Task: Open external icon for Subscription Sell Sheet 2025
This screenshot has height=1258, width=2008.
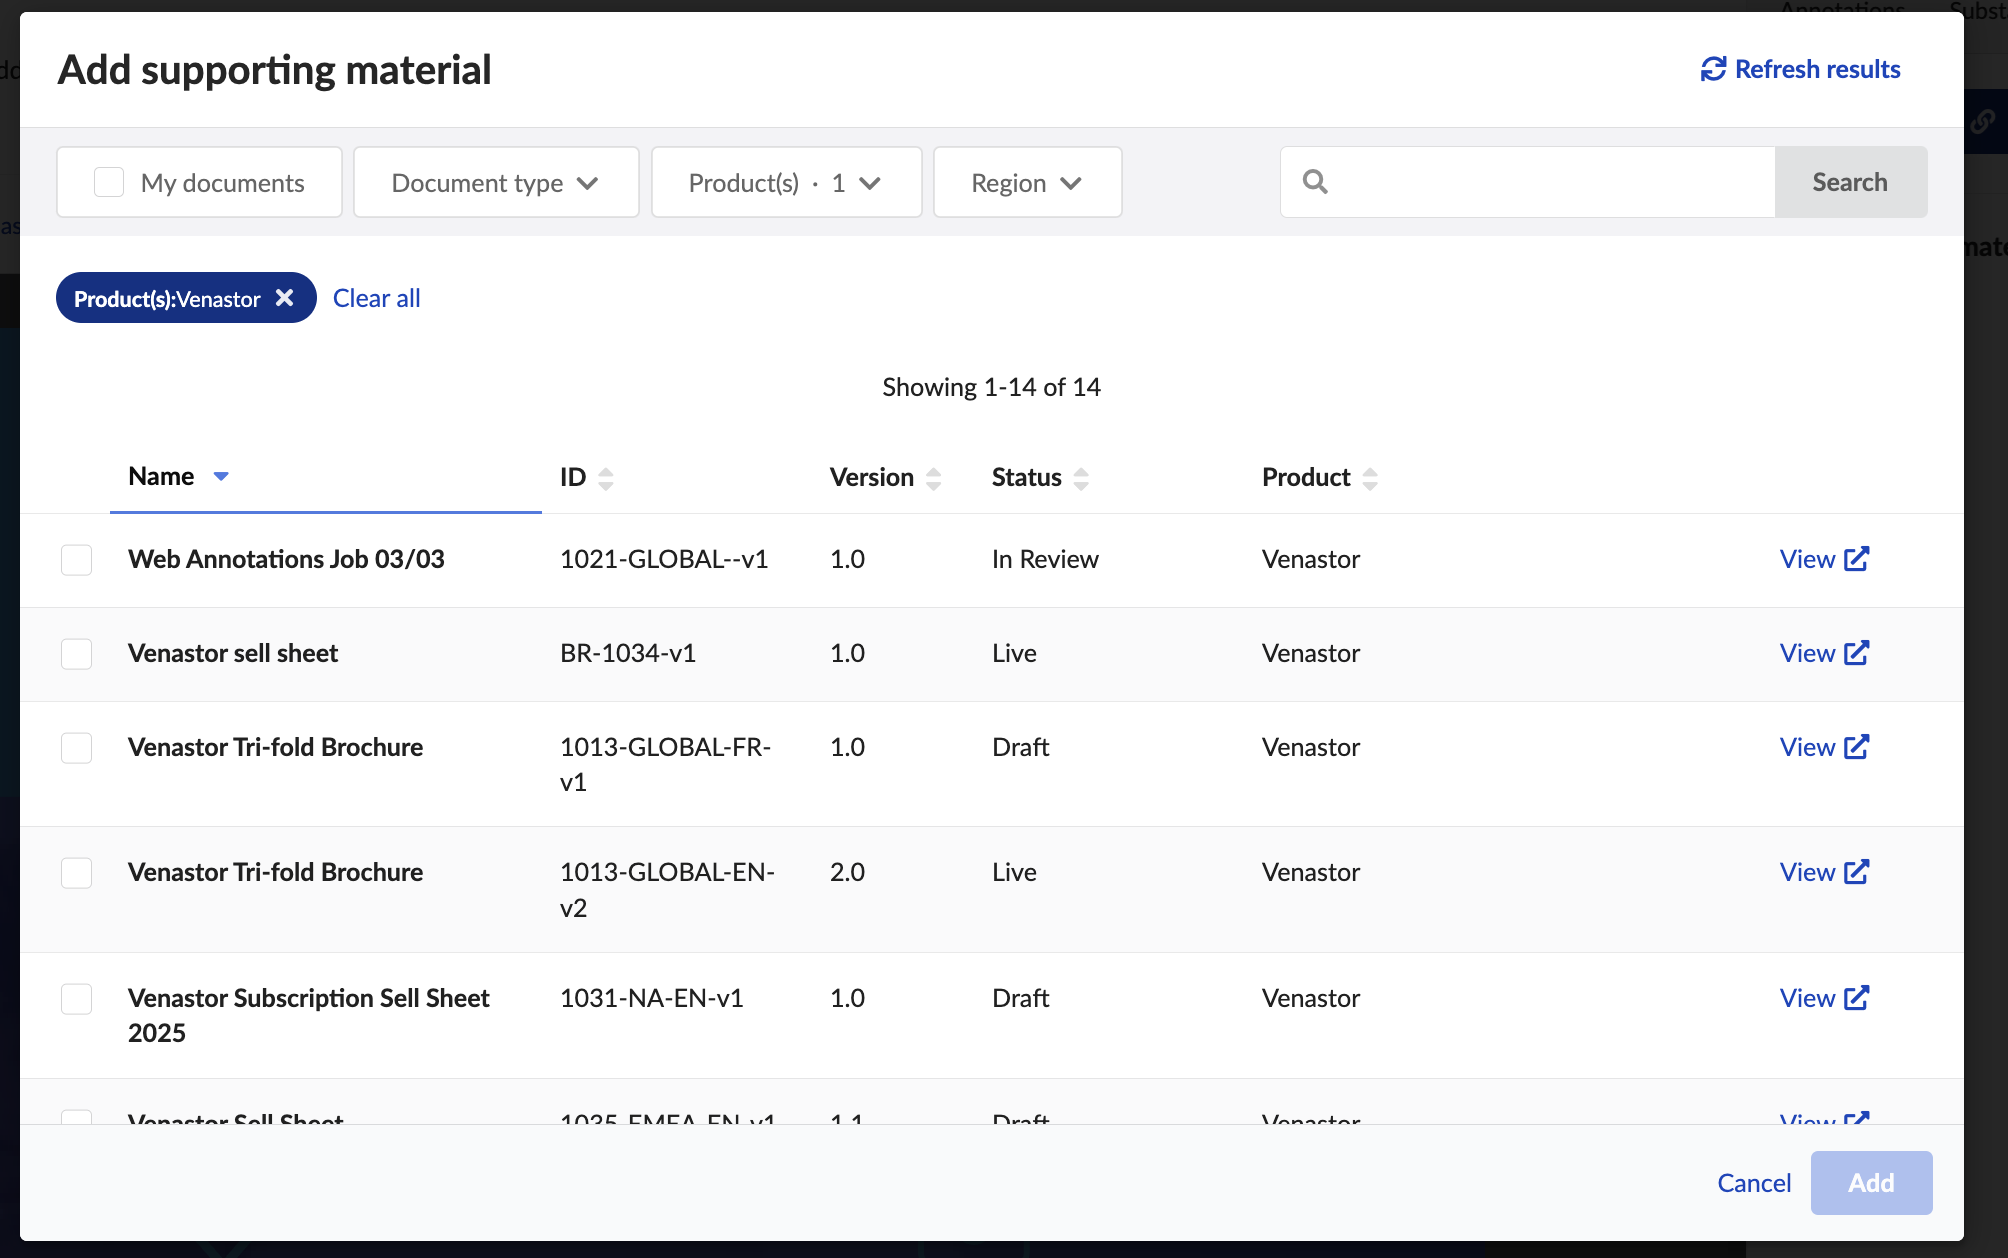Action: tap(1857, 997)
